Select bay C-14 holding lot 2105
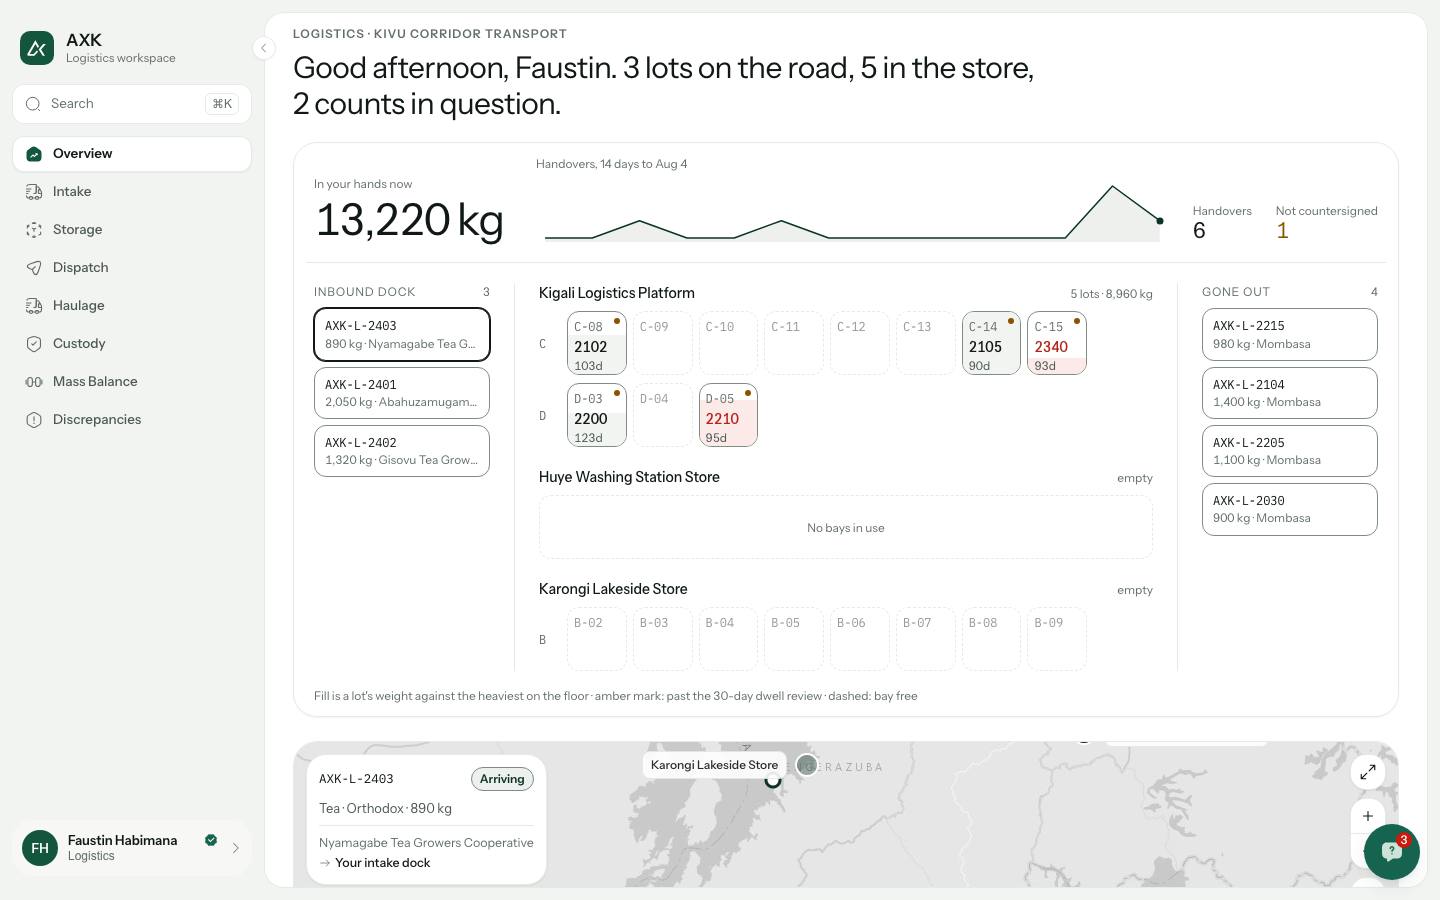The height and width of the screenshot is (900, 1440). [x=991, y=343]
